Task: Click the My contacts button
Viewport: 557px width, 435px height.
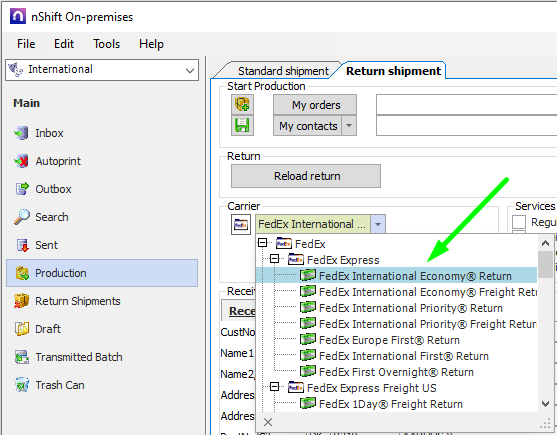Action: [308, 126]
